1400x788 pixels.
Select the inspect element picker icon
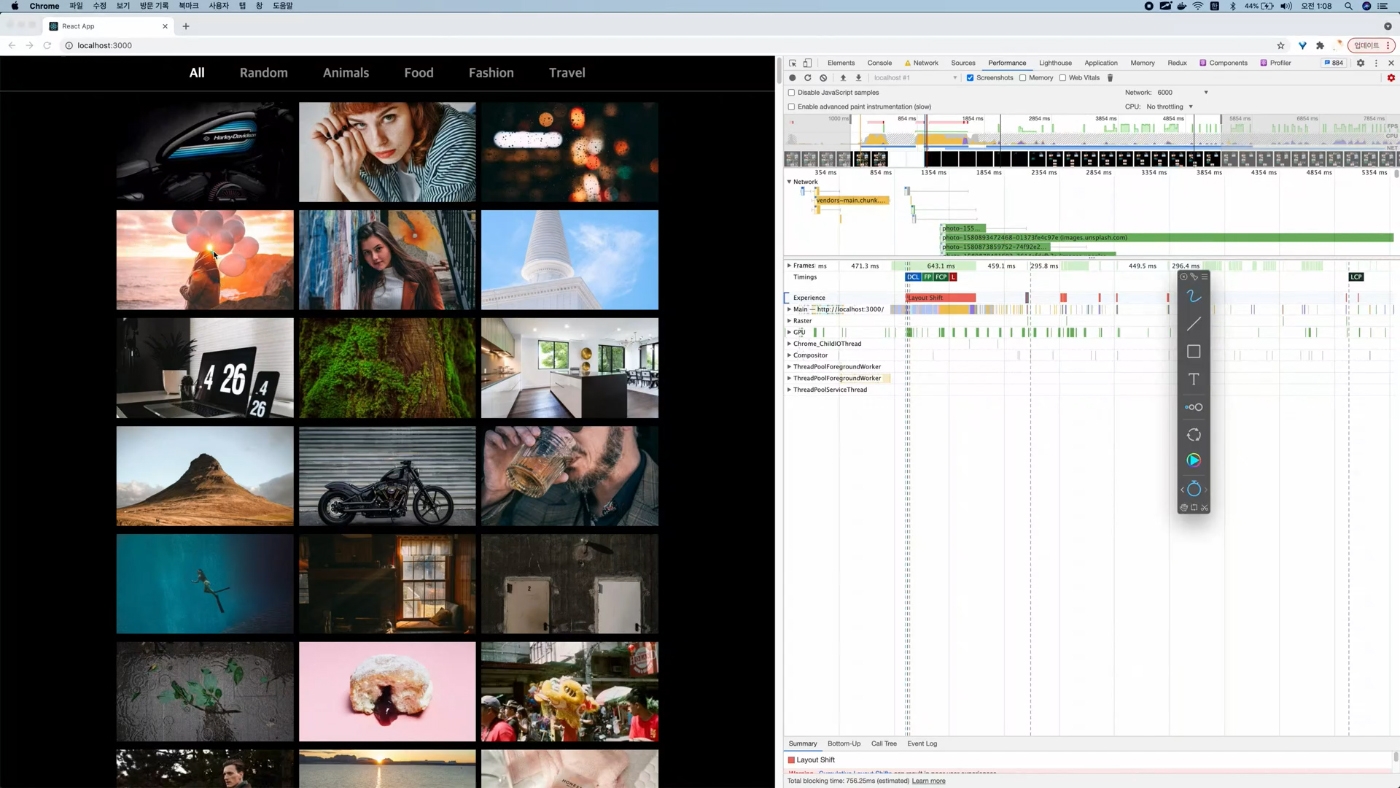(792, 63)
